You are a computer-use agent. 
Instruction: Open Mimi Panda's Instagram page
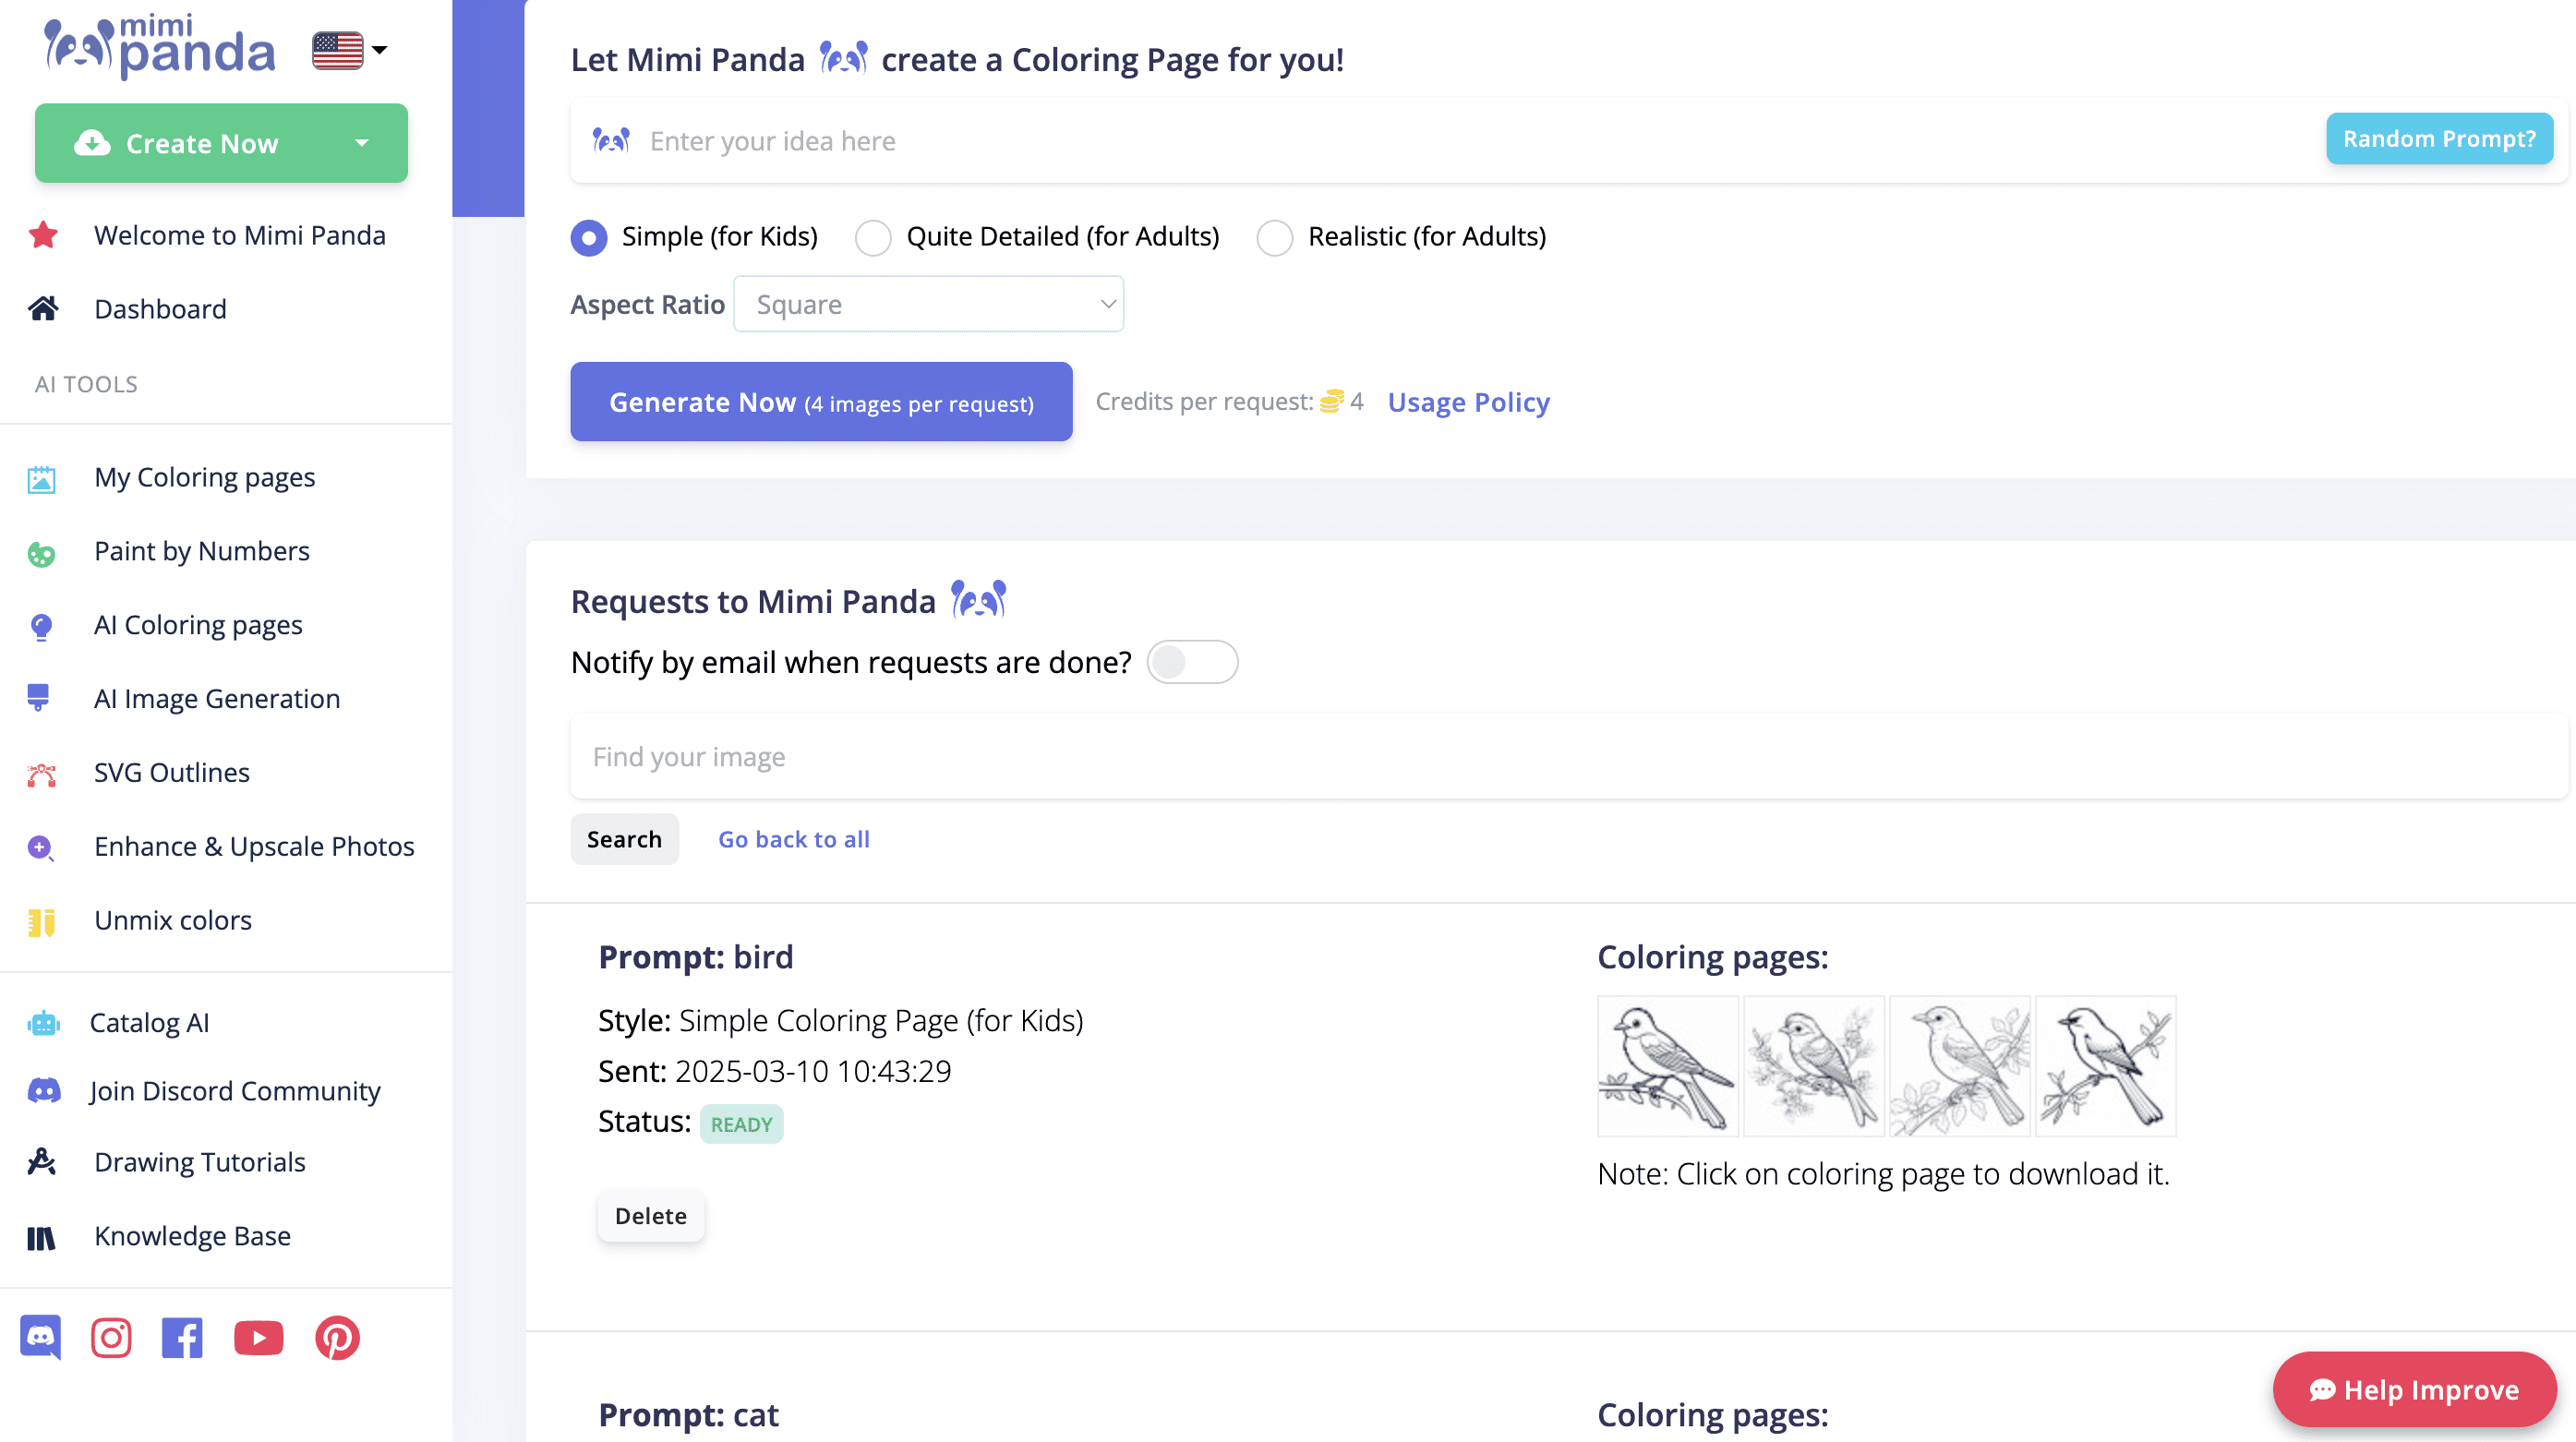pos(111,1337)
